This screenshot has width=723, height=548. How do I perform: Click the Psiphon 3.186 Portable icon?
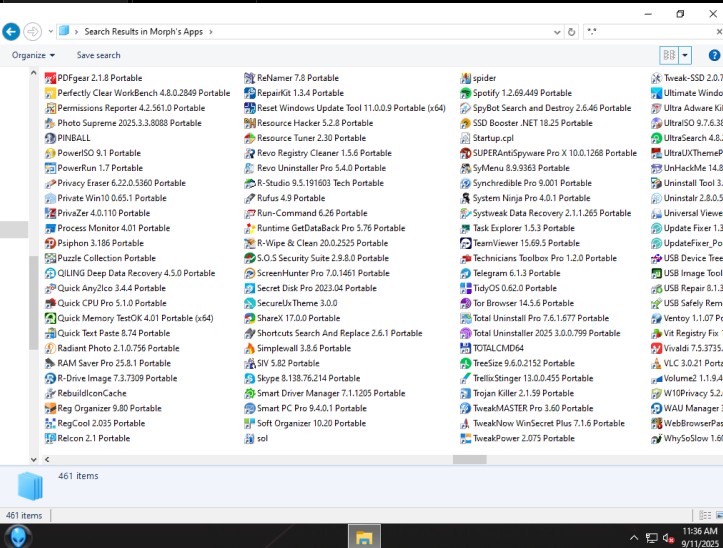tap(50, 243)
